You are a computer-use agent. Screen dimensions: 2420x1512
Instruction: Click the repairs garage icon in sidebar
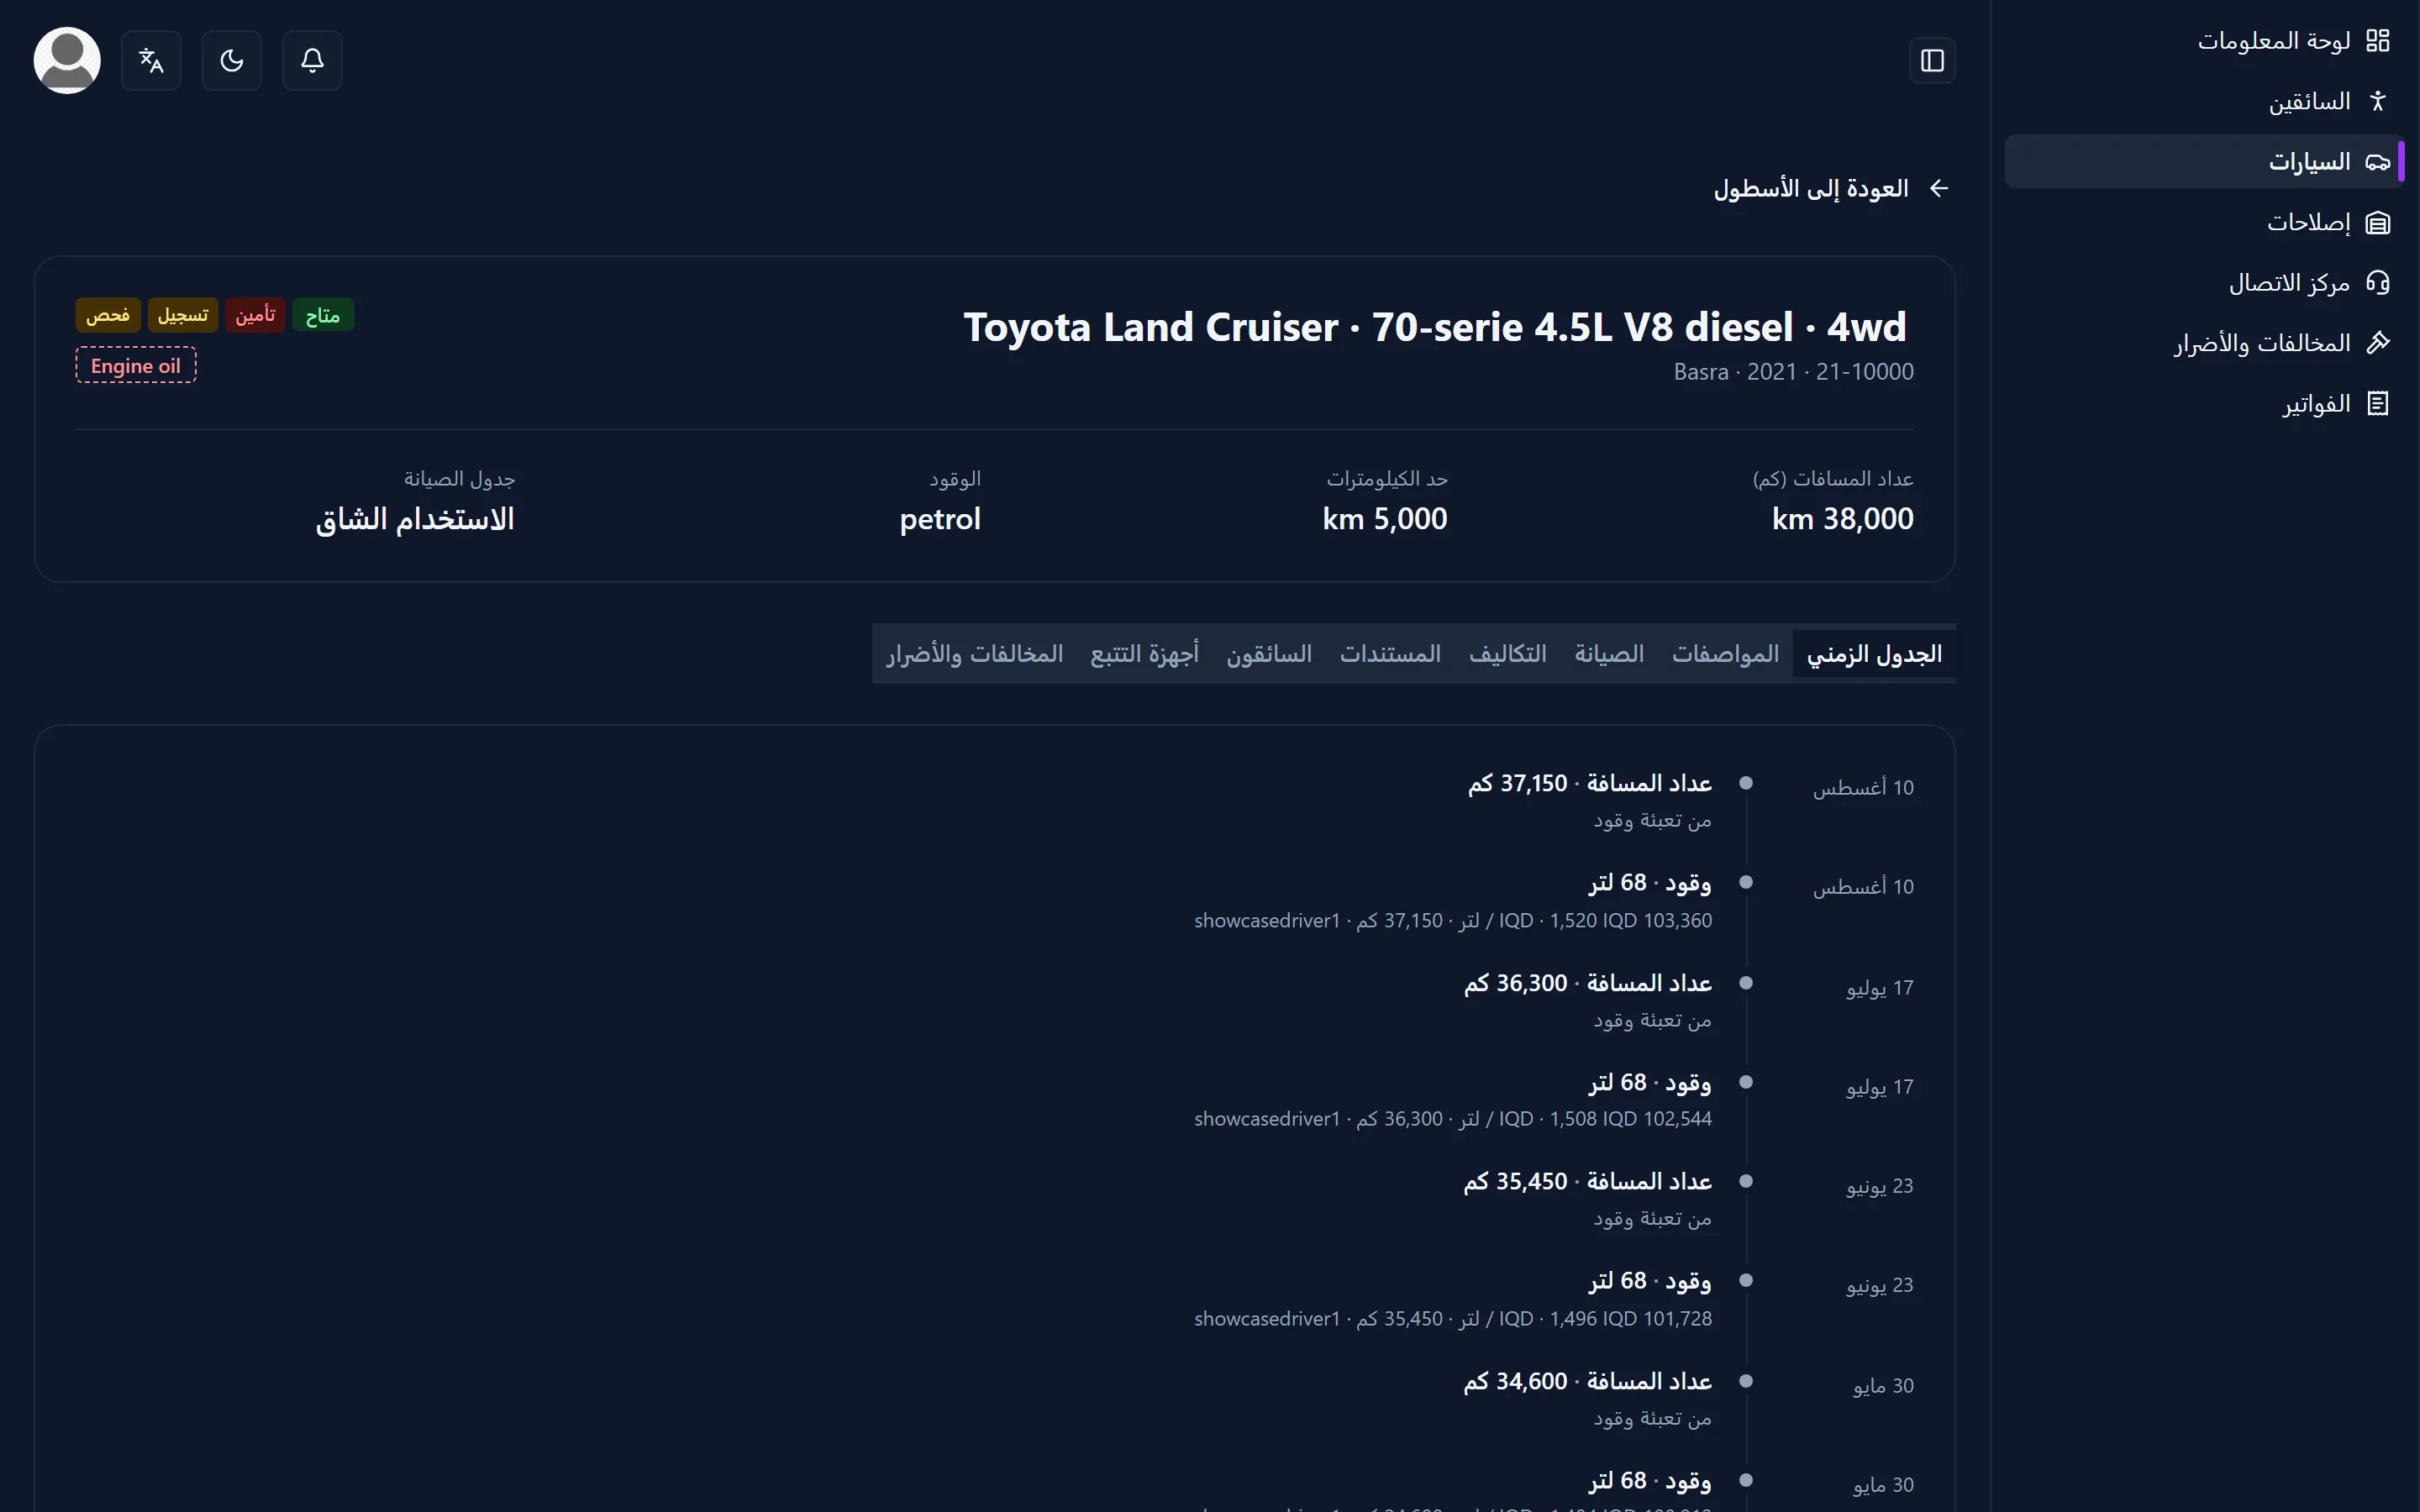2377,222
